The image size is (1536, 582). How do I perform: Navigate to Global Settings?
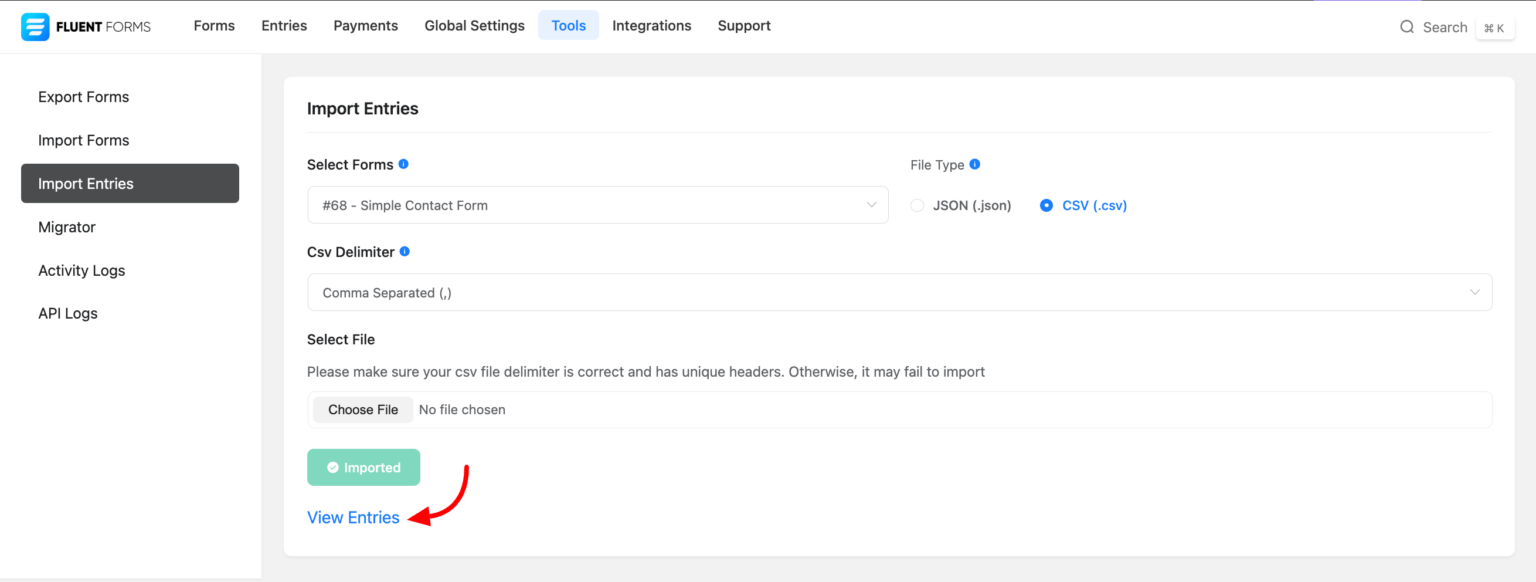tap(474, 25)
